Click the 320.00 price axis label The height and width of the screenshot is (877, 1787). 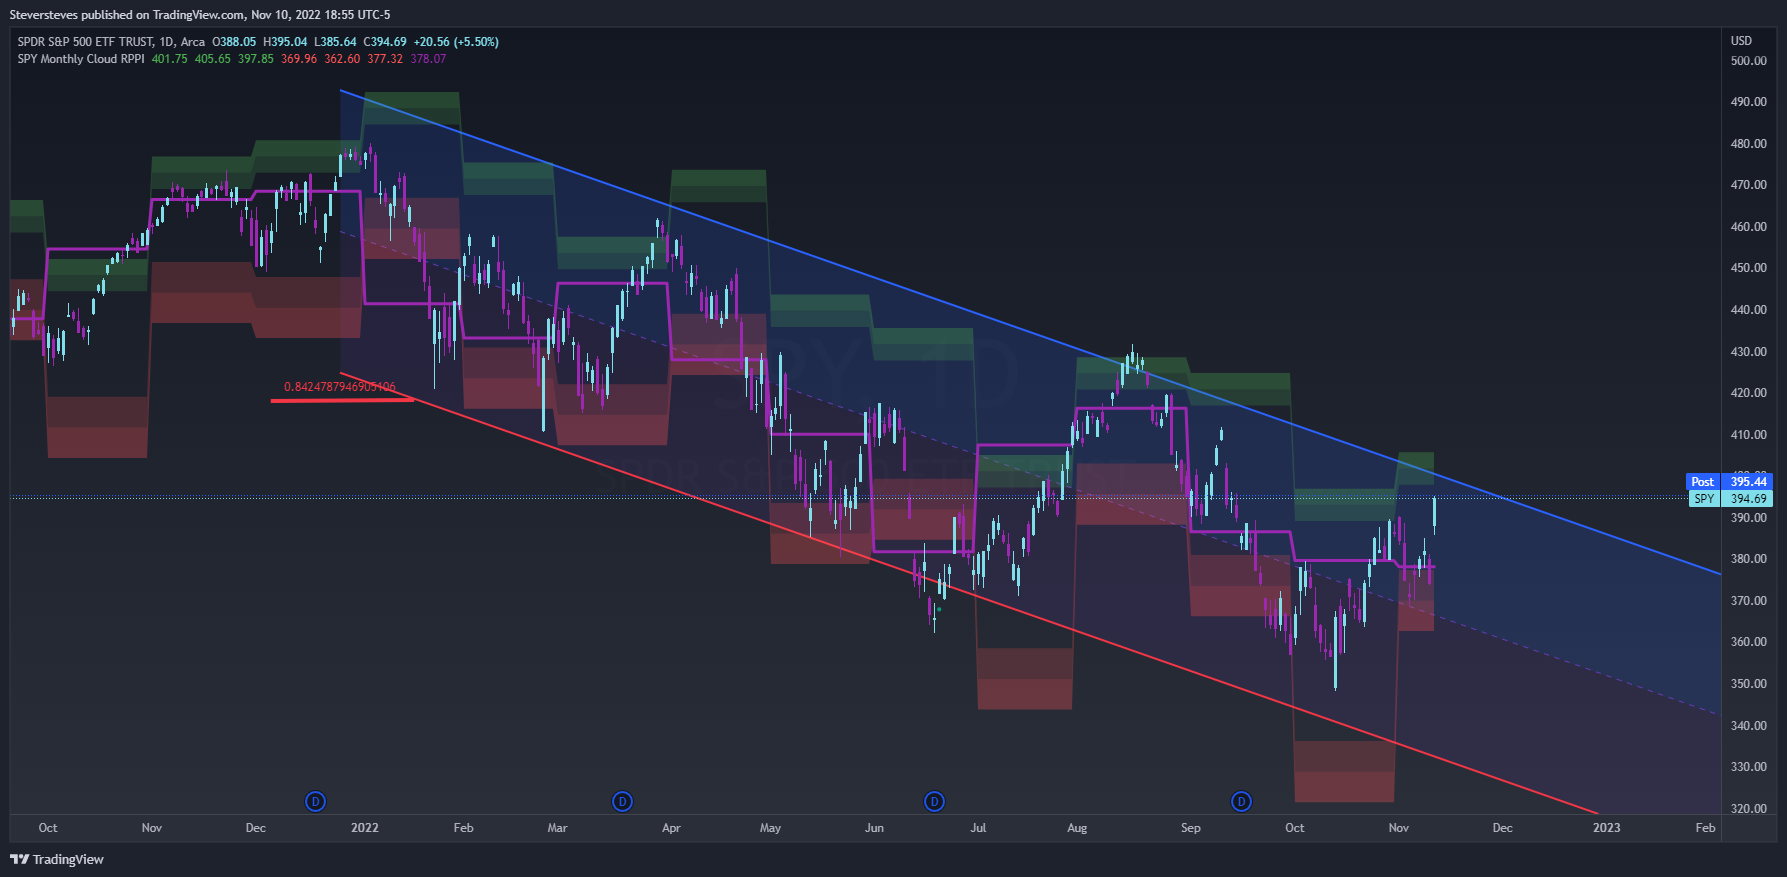(1748, 809)
